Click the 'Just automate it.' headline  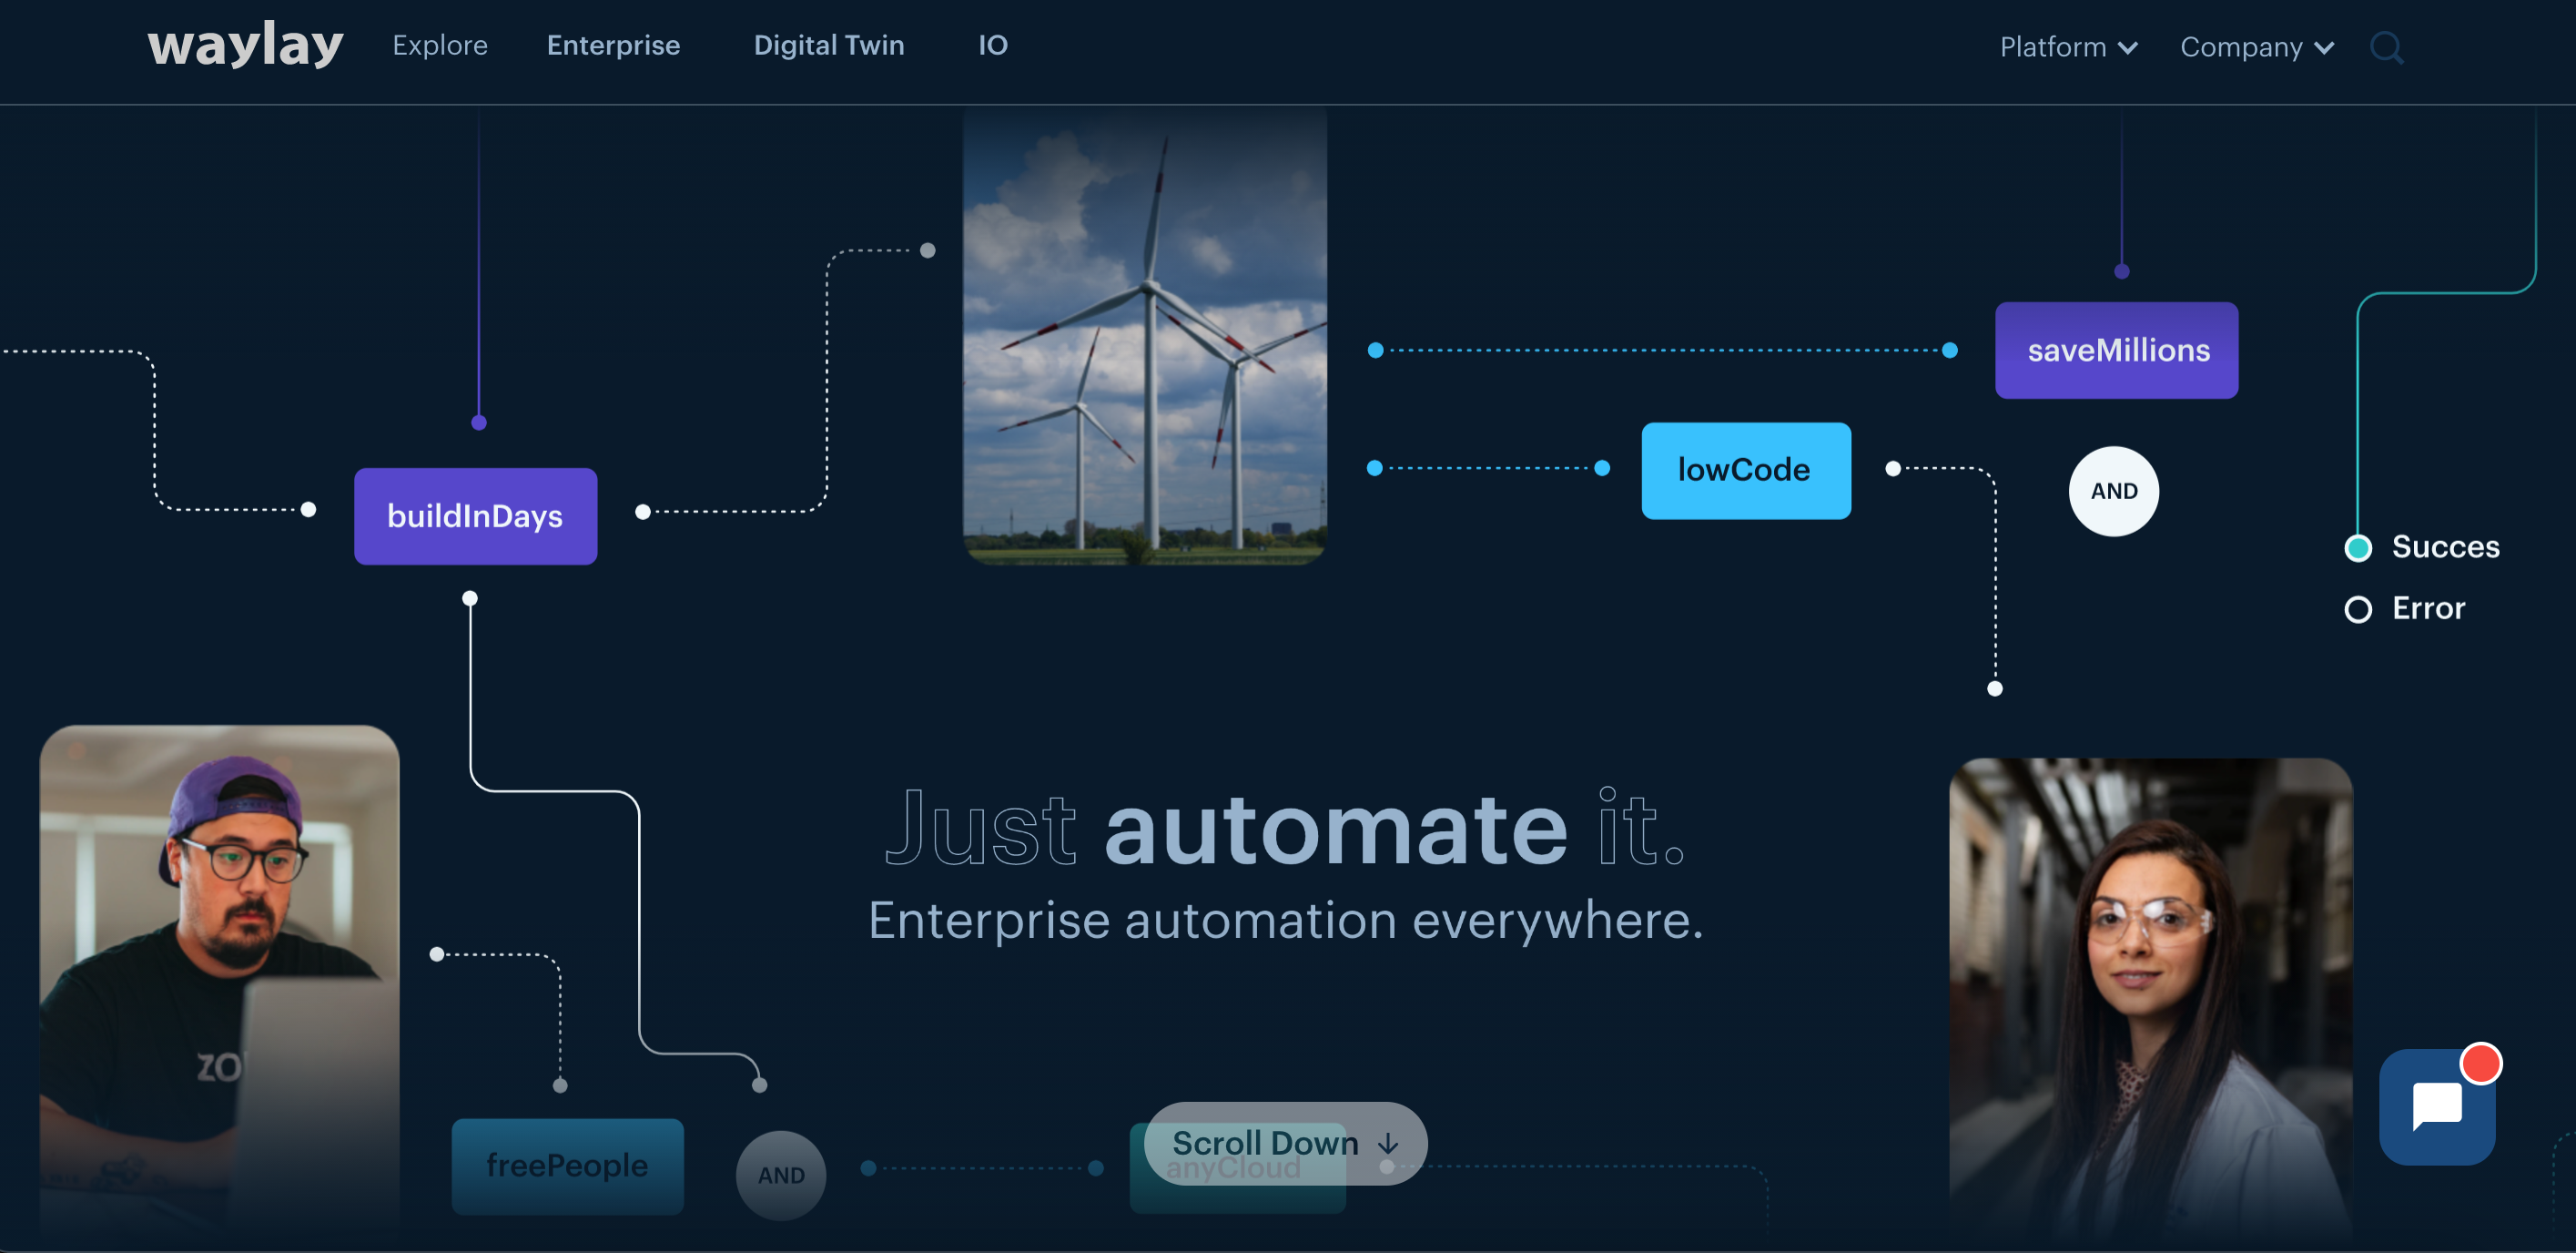(x=1286, y=828)
